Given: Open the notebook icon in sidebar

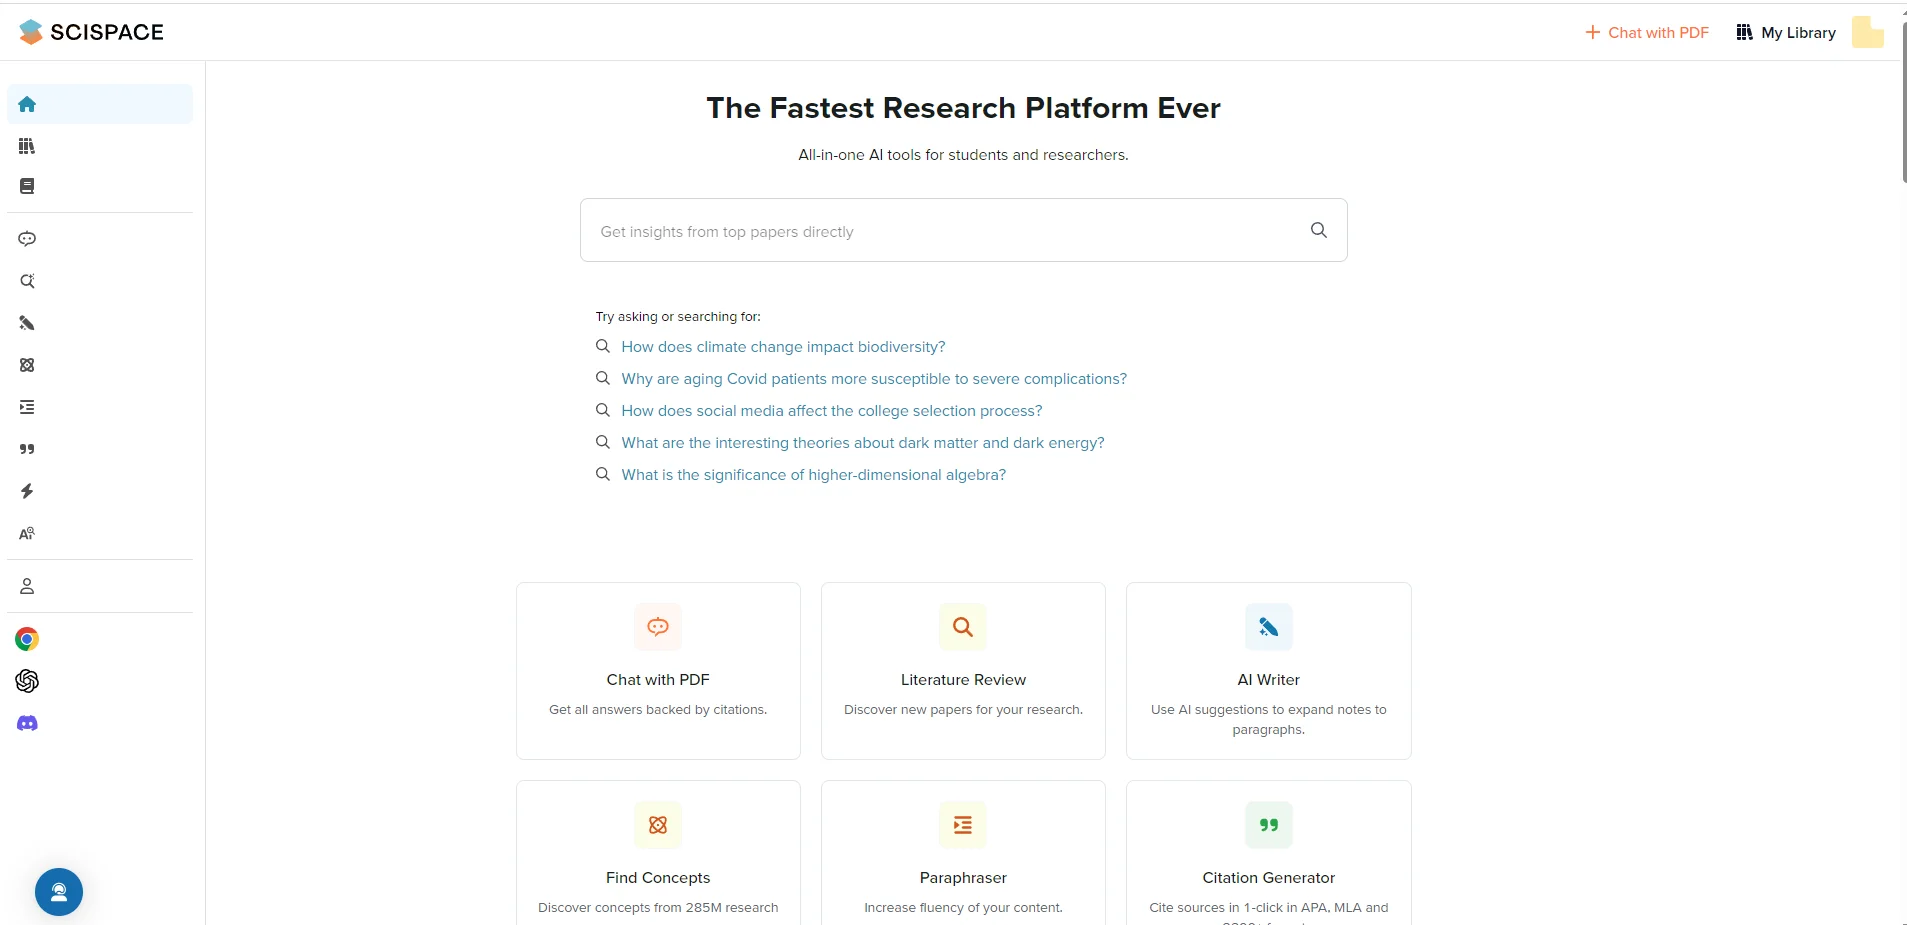Looking at the screenshot, I should (x=27, y=186).
